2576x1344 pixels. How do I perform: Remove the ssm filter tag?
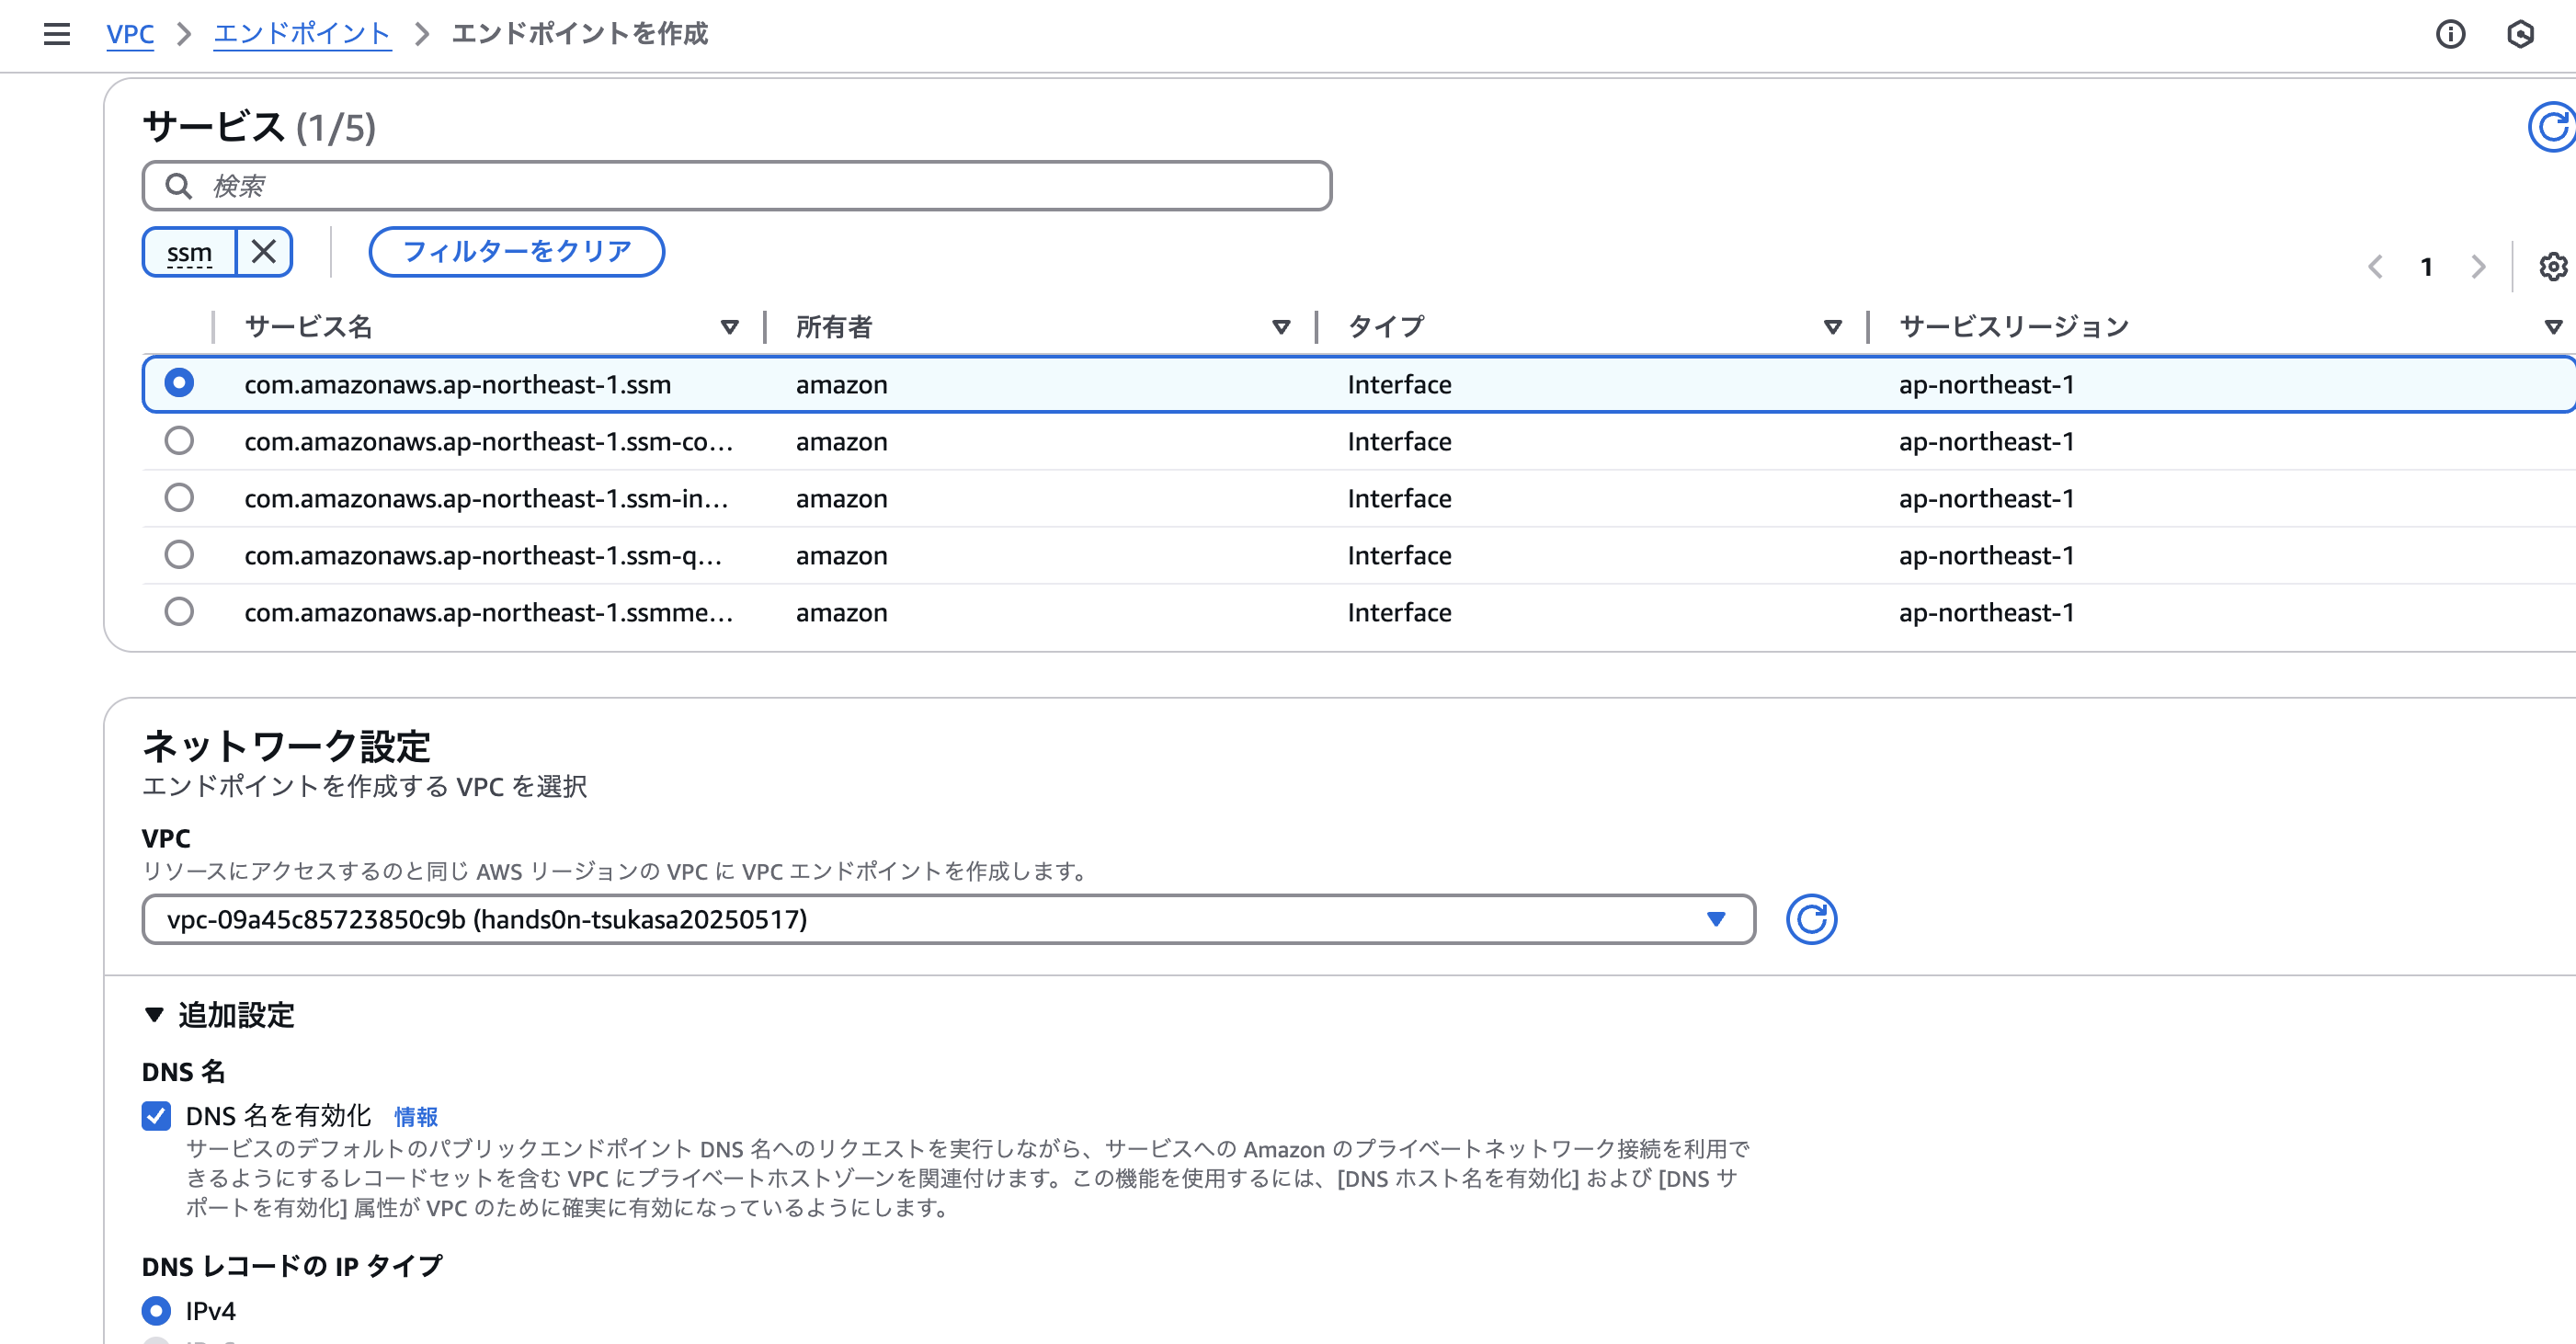263,252
